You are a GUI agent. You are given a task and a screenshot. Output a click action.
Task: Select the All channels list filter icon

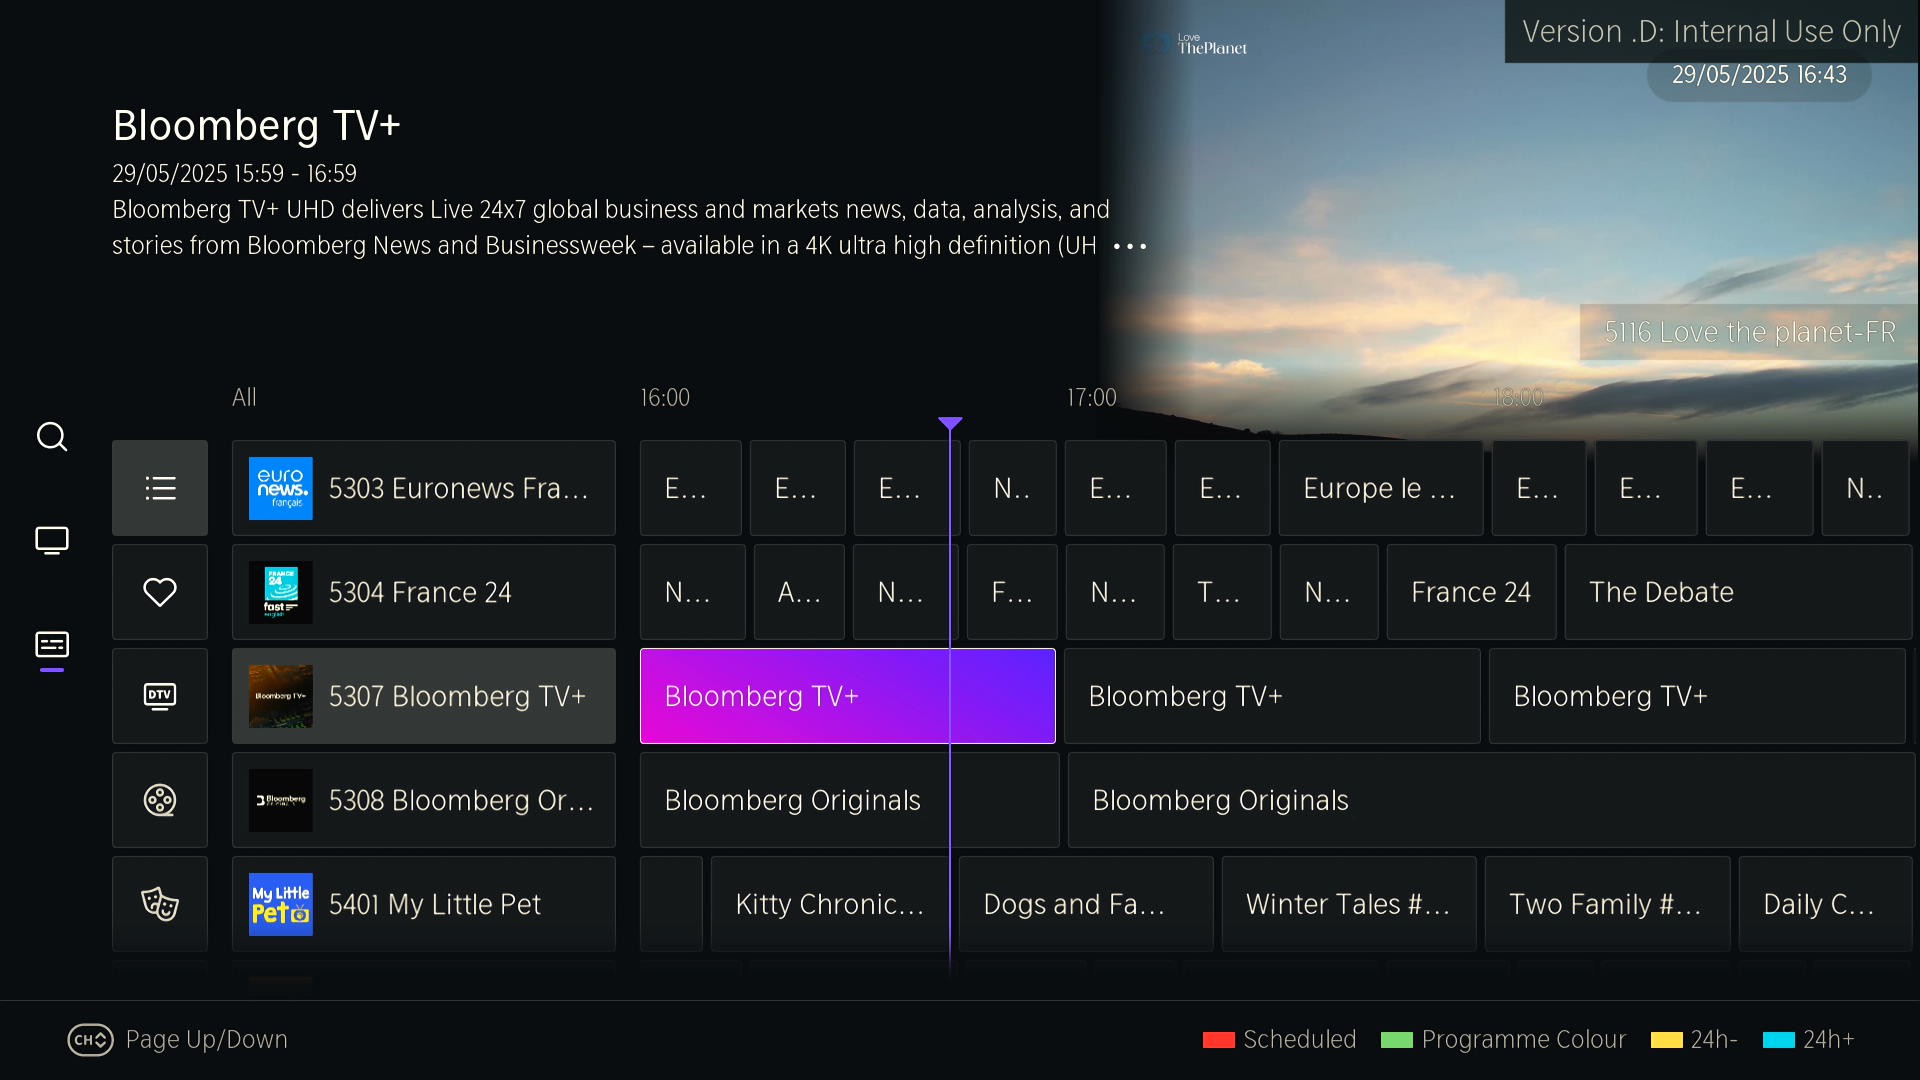(160, 488)
